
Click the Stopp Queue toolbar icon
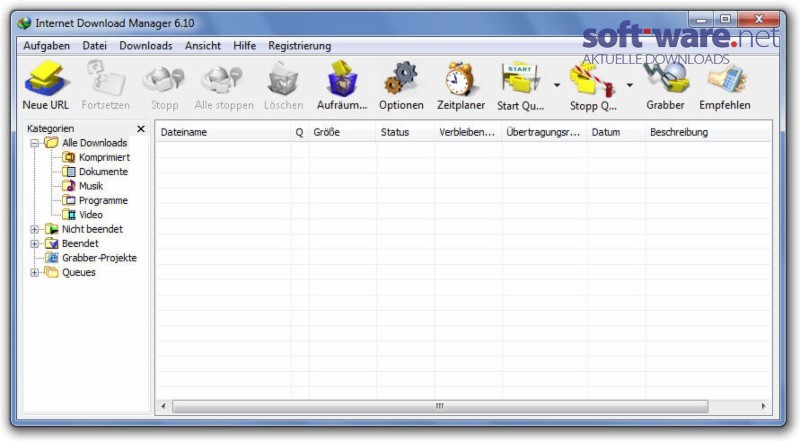592,79
